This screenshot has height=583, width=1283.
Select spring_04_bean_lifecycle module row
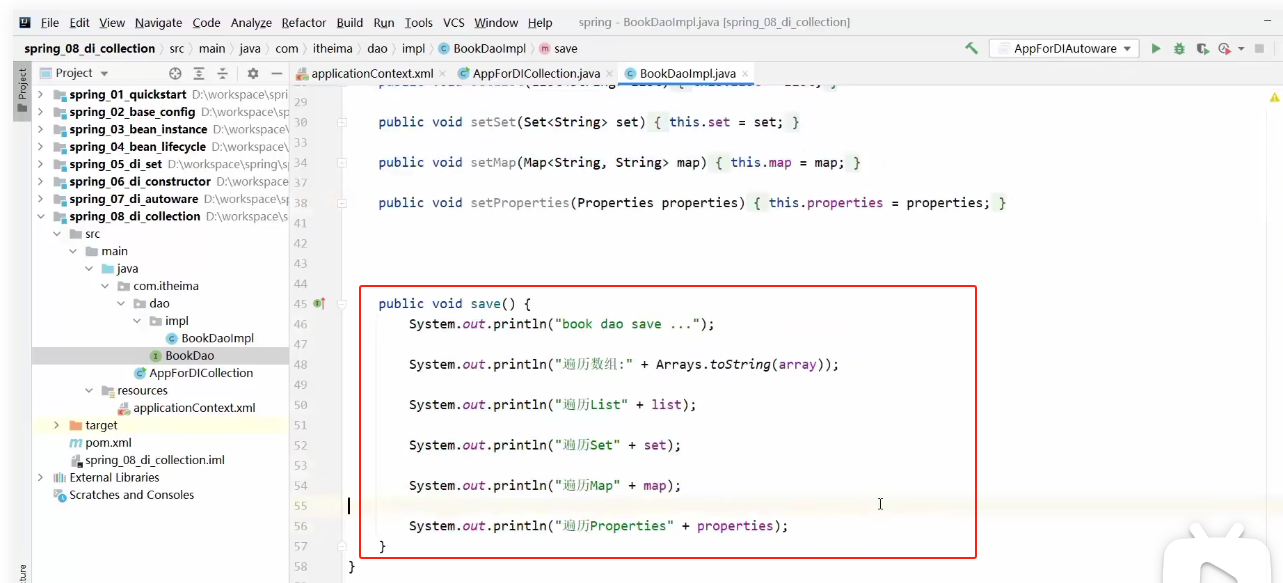pyautogui.click(x=160, y=147)
